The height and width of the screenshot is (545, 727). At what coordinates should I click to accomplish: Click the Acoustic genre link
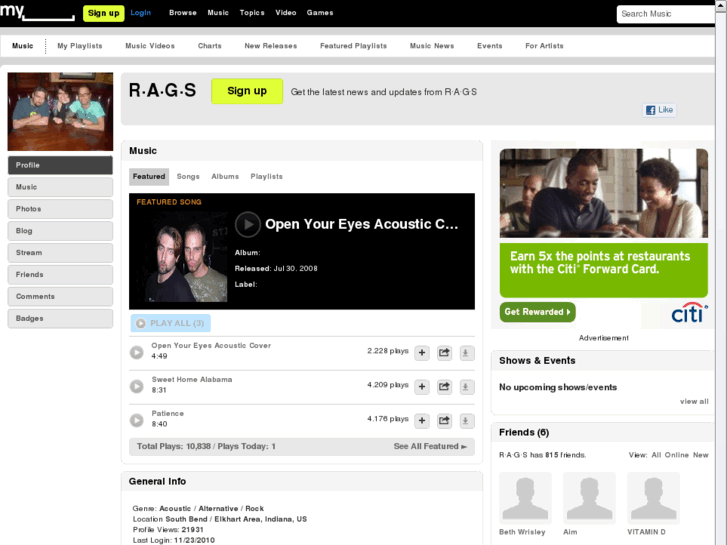click(x=175, y=508)
